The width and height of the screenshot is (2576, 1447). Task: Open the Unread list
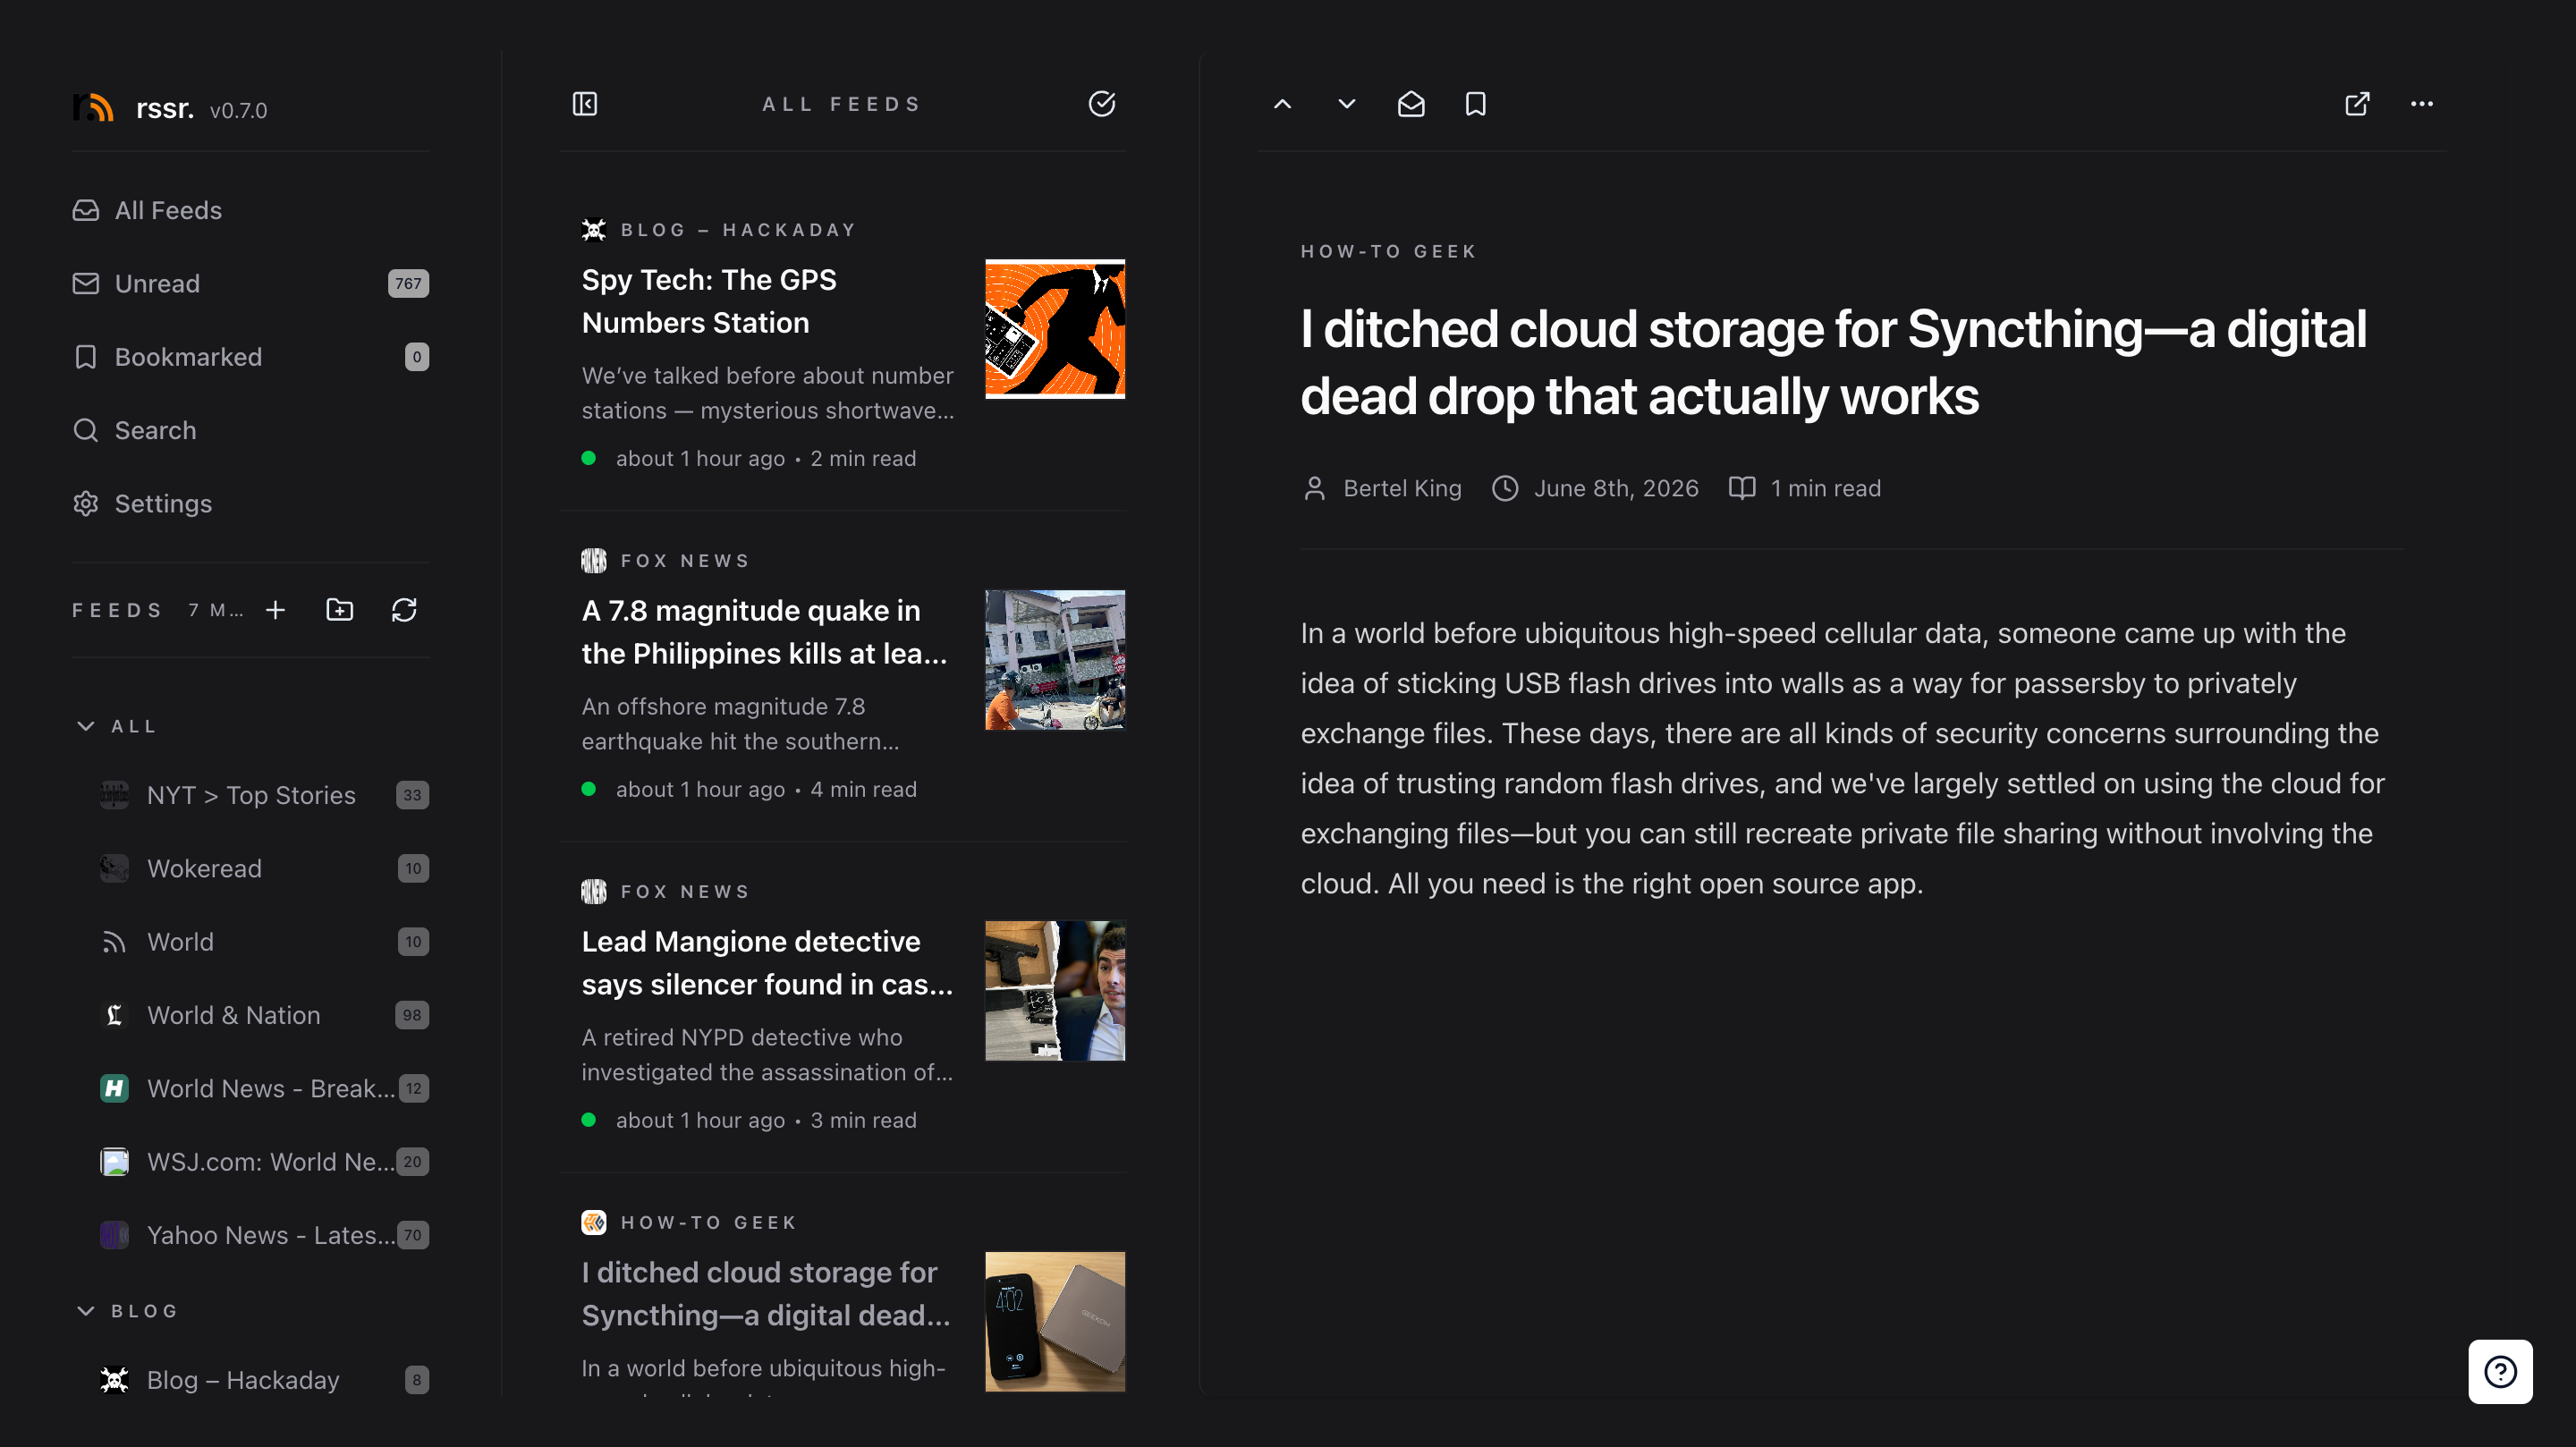click(250, 283)
